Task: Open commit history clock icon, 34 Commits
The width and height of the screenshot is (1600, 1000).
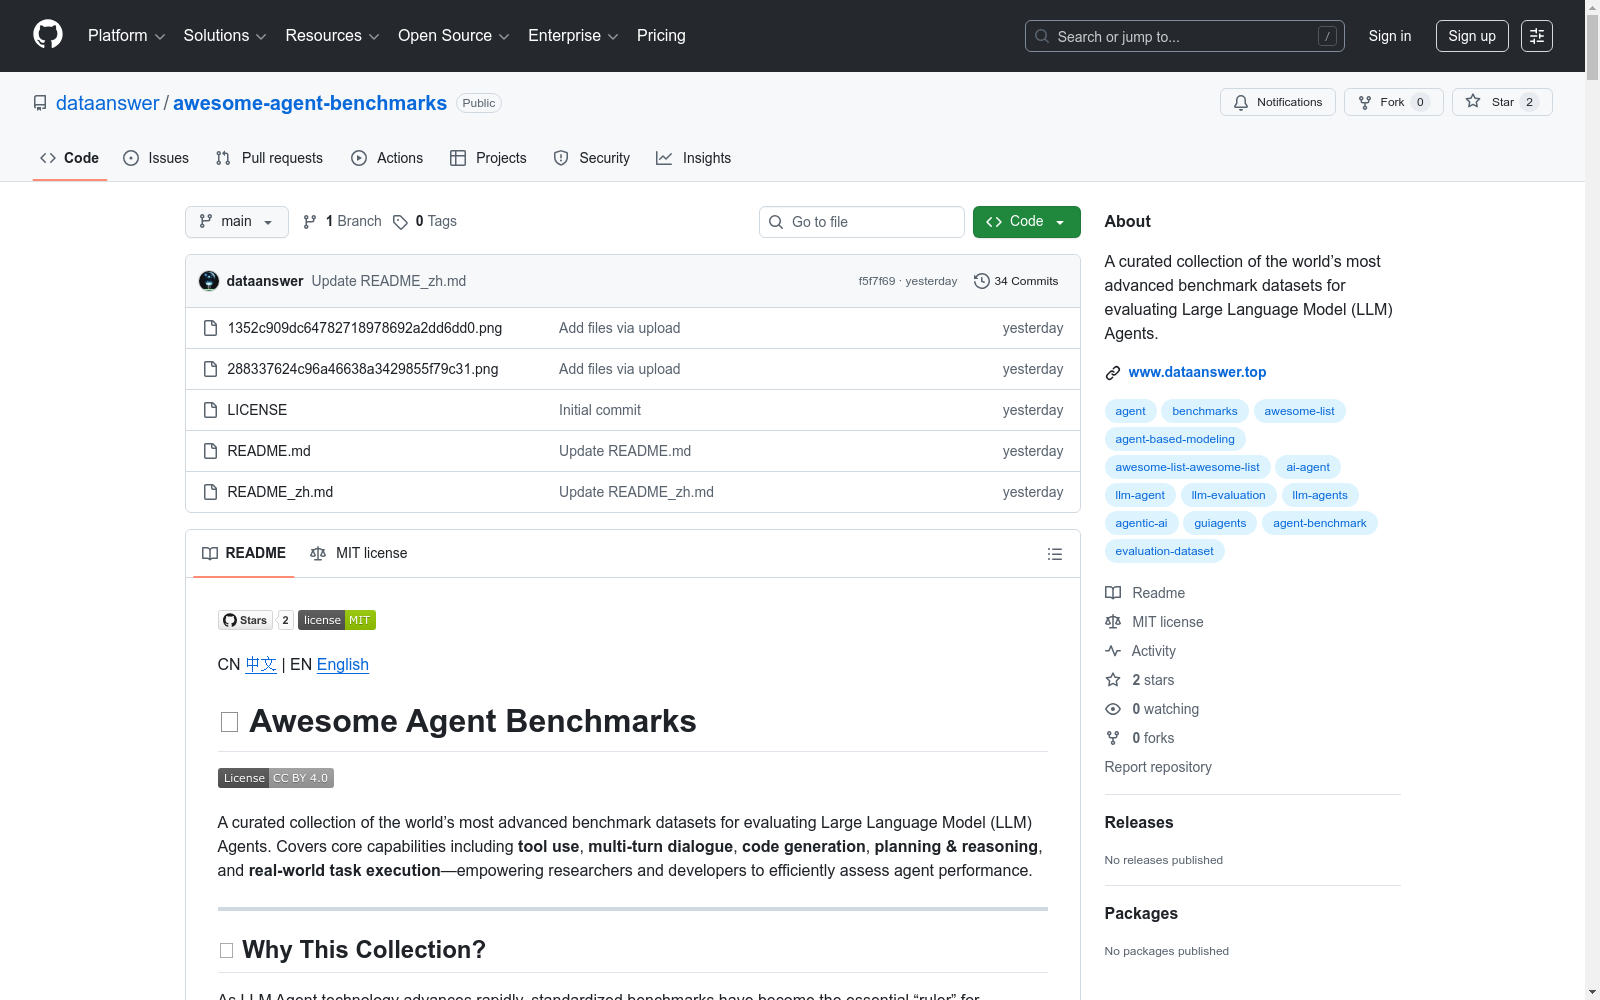Action: click(1016, 281)
